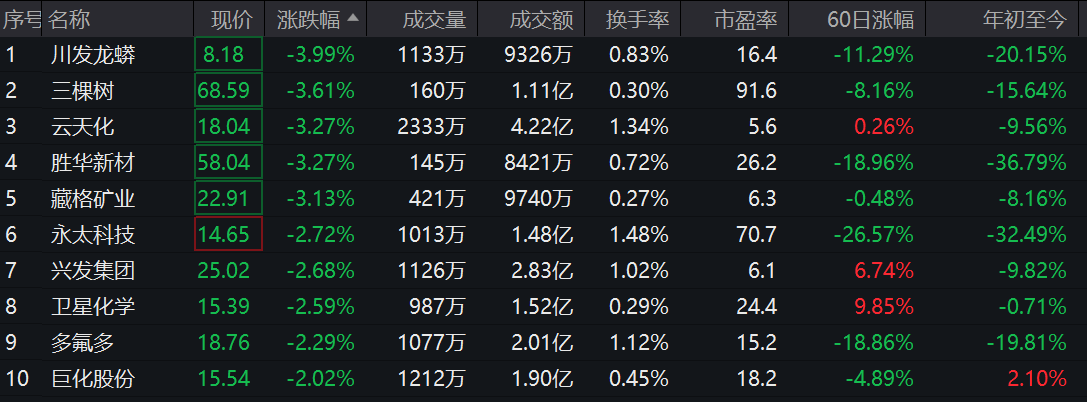This screenshot has width=1087, height=402.
Task: Click the year-to-date value 2.10%
Action: [x=1038, y=379]
